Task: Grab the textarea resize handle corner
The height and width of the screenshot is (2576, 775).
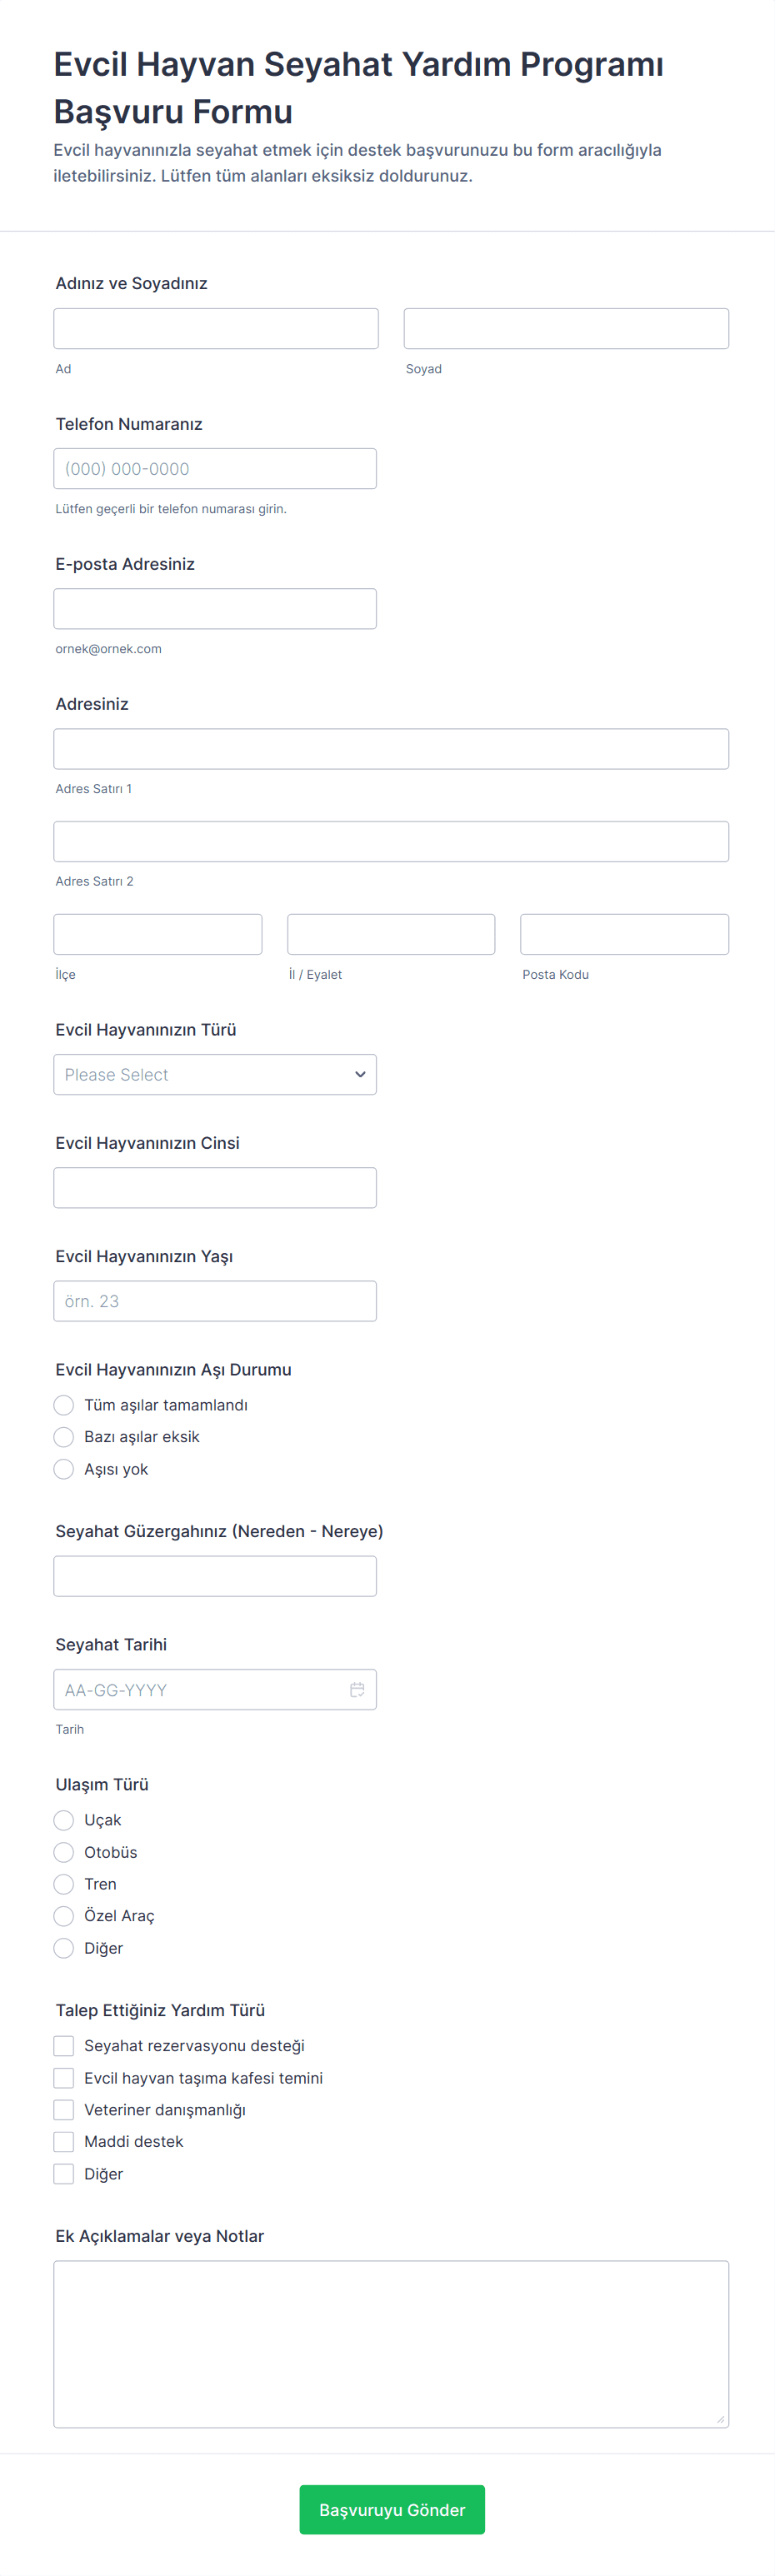Action: point(720,2419)
